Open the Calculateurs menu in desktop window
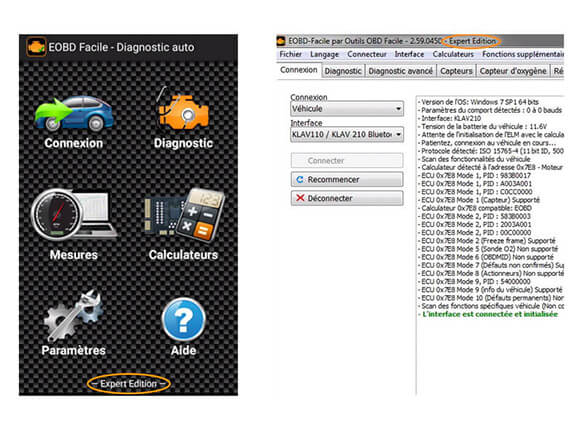This screenshot has width=580, height=438. [x=453, y=54]
